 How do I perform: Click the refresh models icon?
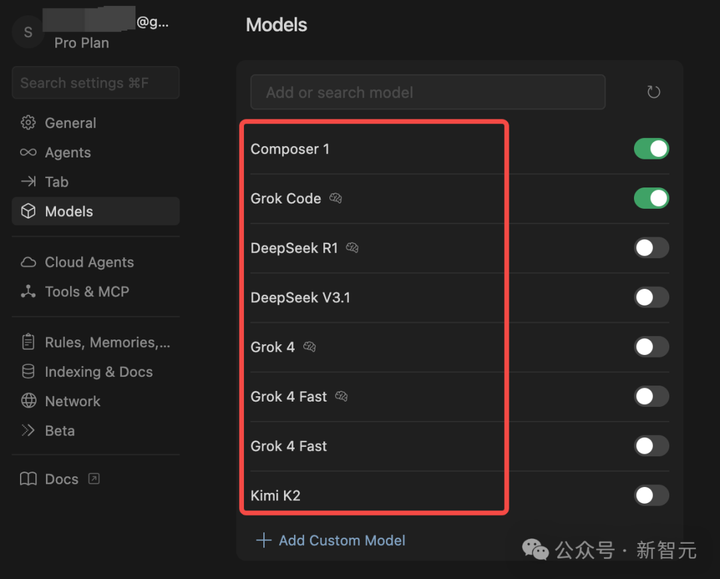coord(653,92)
